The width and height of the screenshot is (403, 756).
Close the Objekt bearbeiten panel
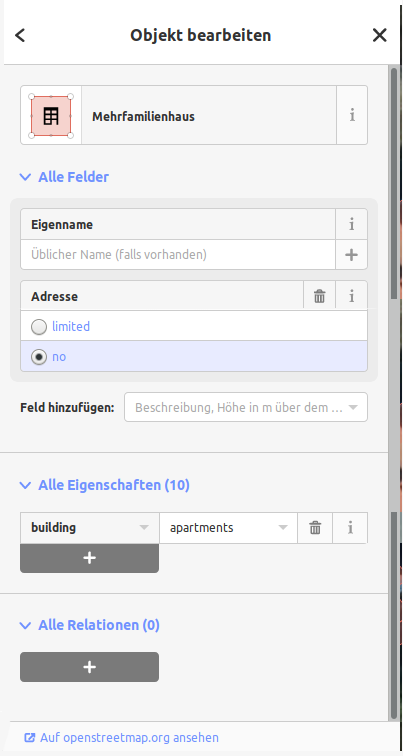tap(379, 35)
